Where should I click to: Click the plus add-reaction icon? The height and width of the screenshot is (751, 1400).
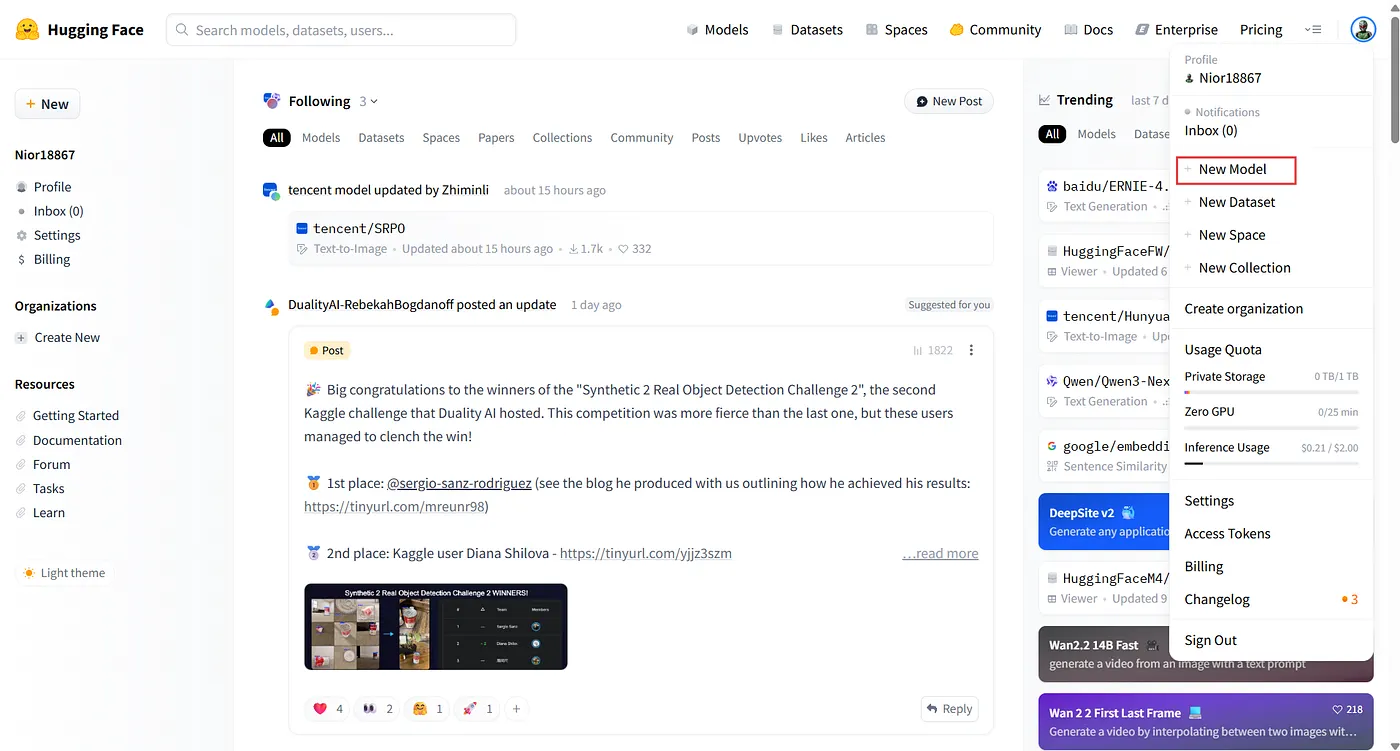click(517, 709)
